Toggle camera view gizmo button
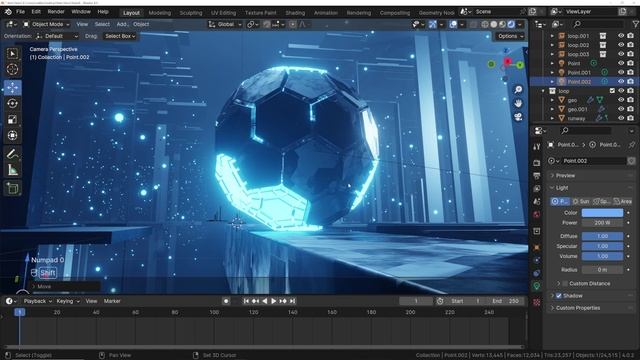Viewport: 640px width, 360px height. point(518,117)
